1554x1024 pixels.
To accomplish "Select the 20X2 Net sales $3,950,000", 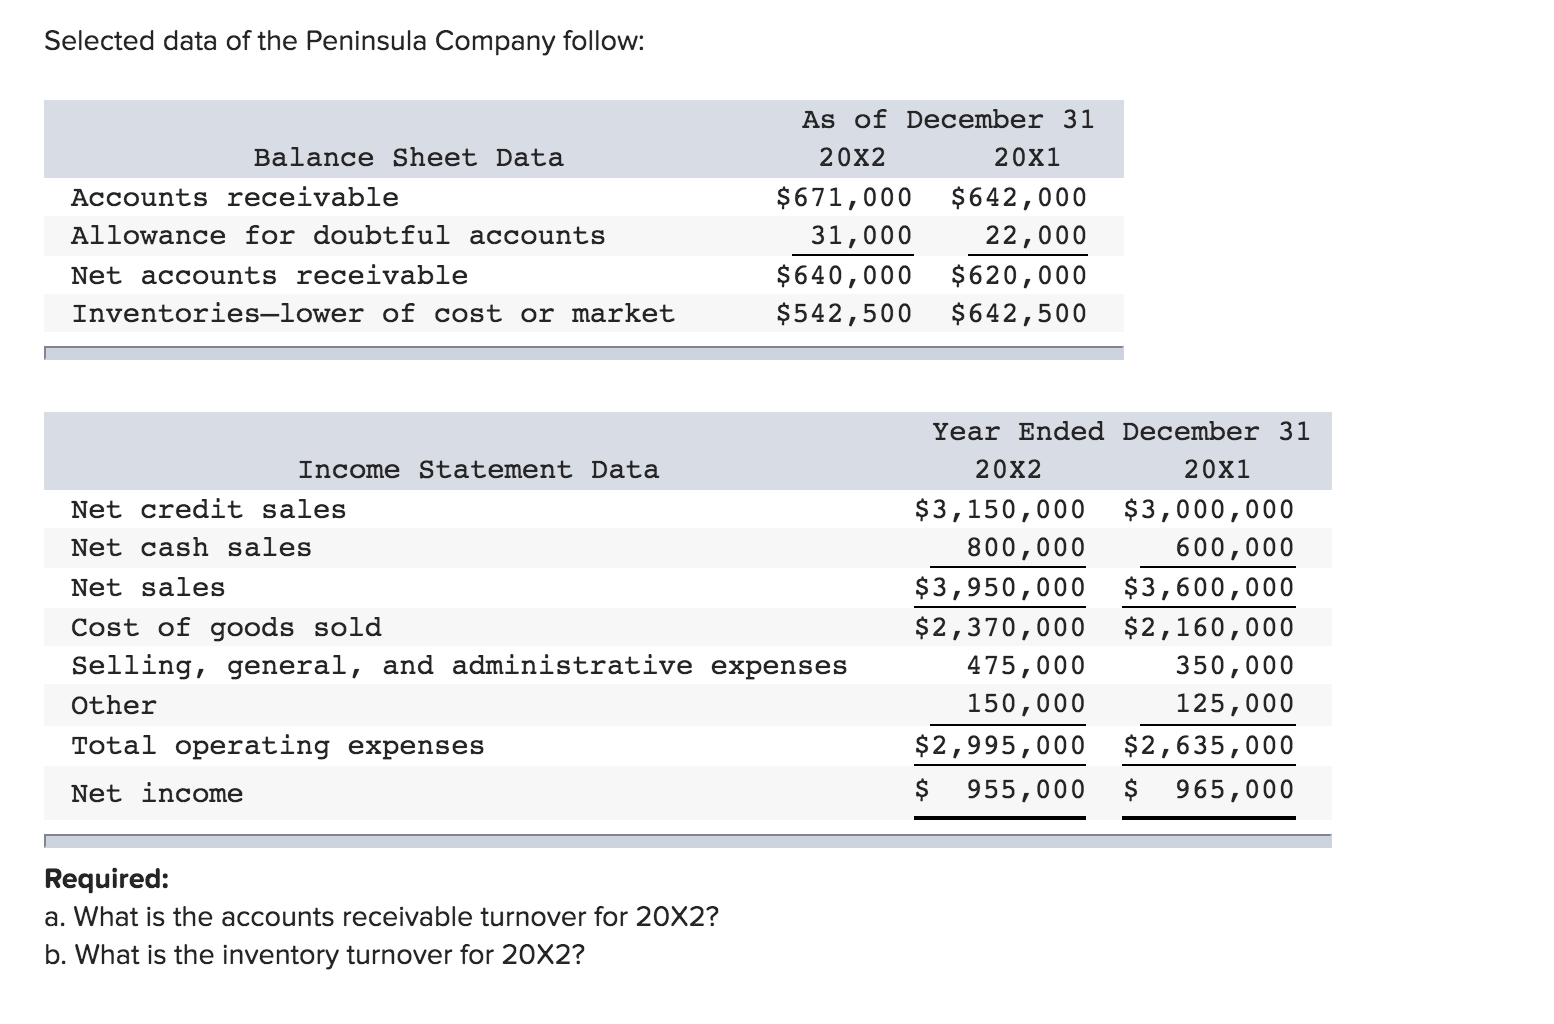I will [1000, 587].
